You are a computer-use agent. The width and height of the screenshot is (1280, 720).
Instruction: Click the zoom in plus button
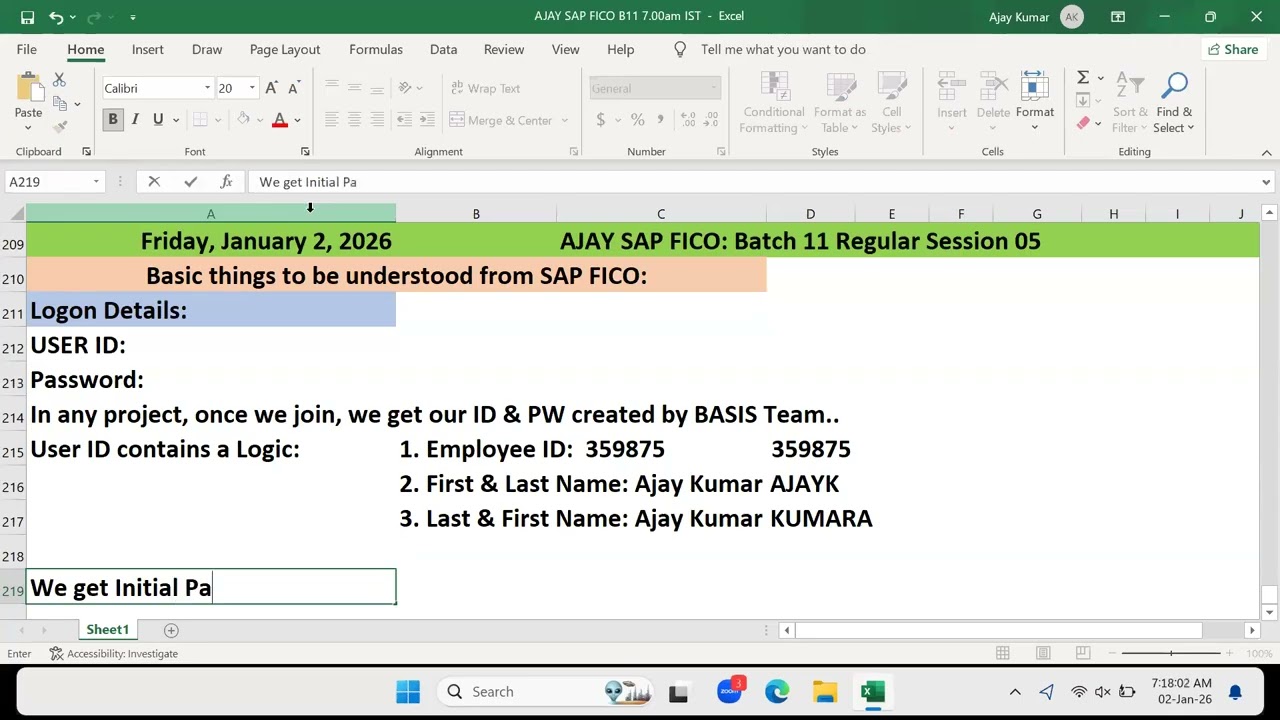click(1229, 654)
